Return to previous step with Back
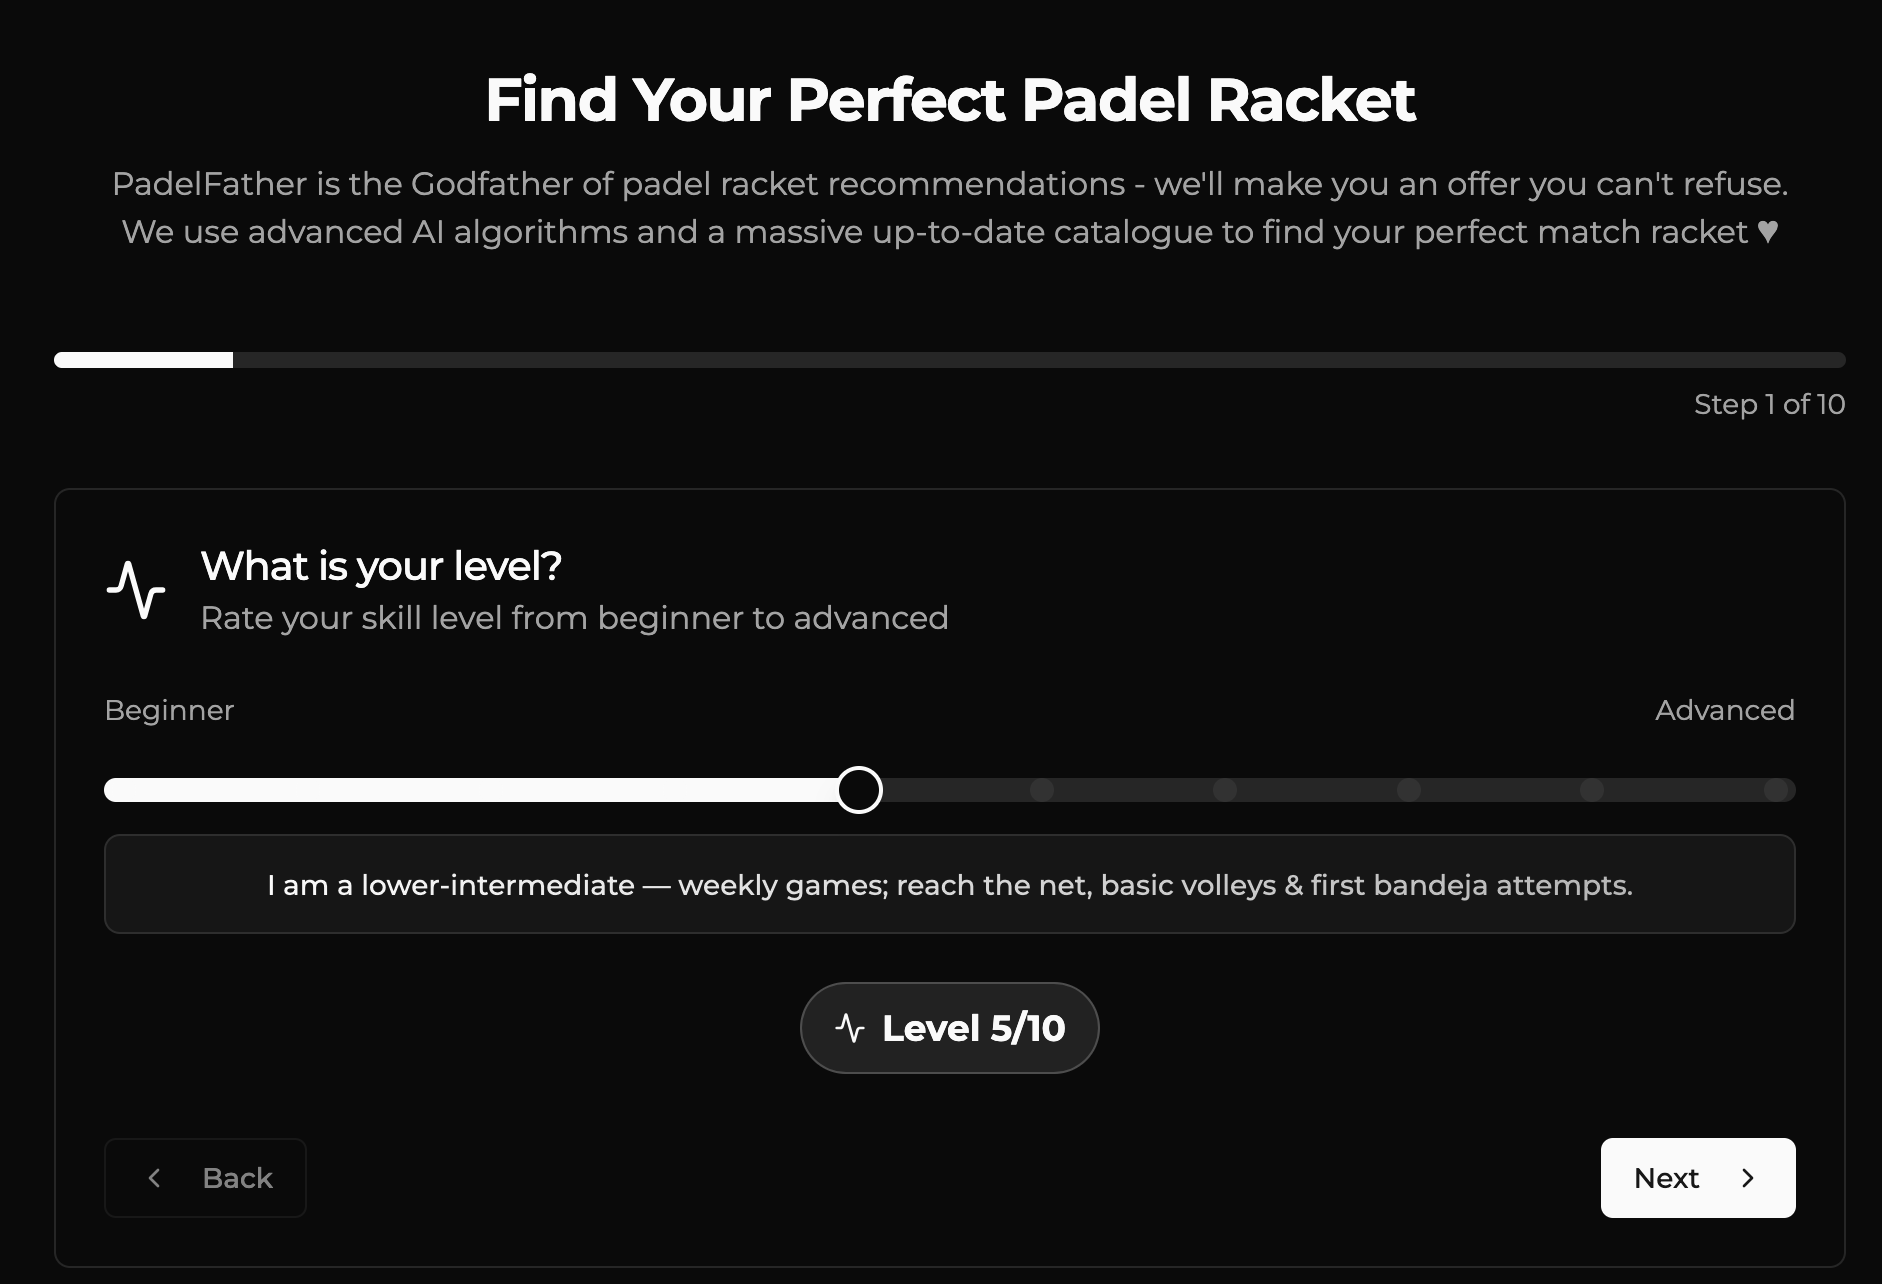 [205, 1178]
